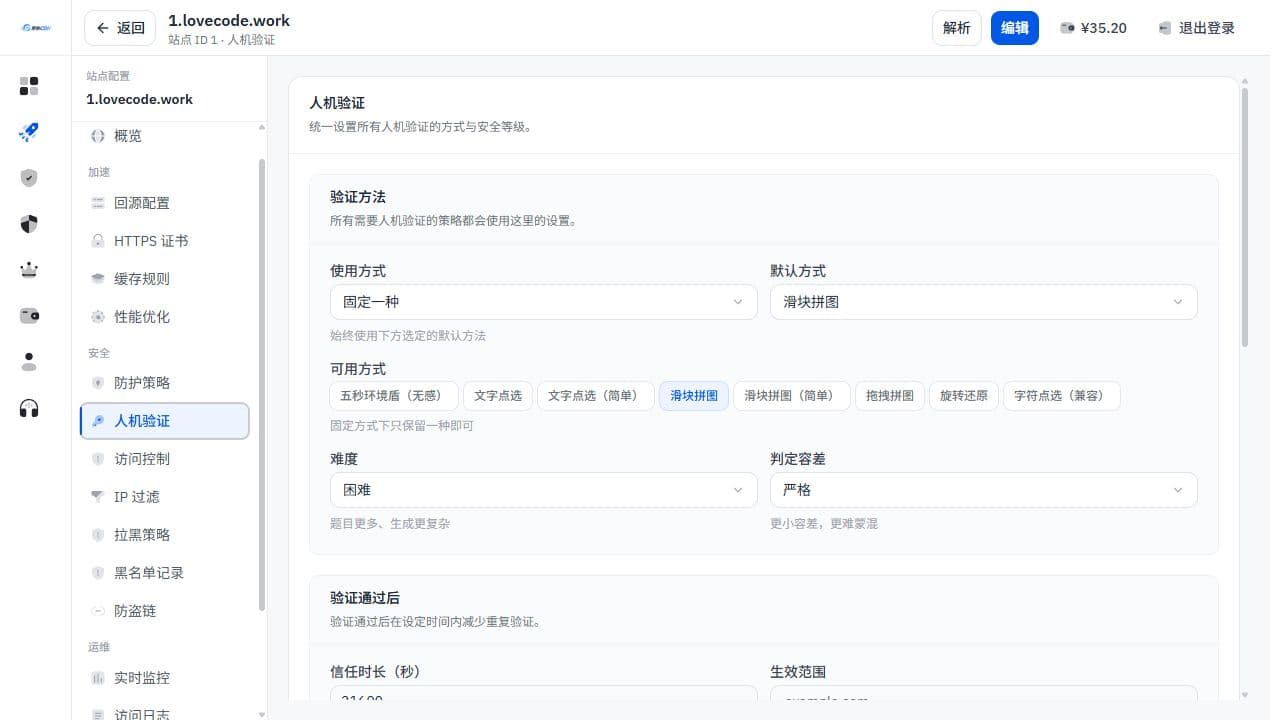Open 拉黑策略 in the sidebar
Viewport: 1280px width, 720px height.
click(165, 535)
